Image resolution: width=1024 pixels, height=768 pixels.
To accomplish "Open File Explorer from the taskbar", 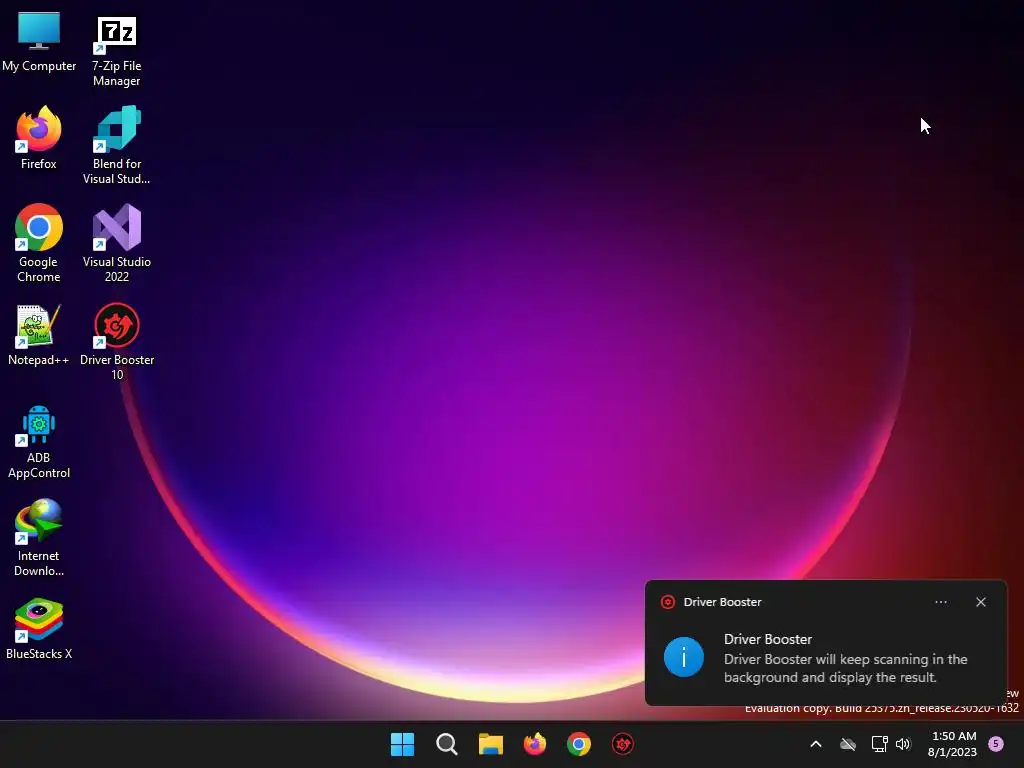I will click(490, 744).
